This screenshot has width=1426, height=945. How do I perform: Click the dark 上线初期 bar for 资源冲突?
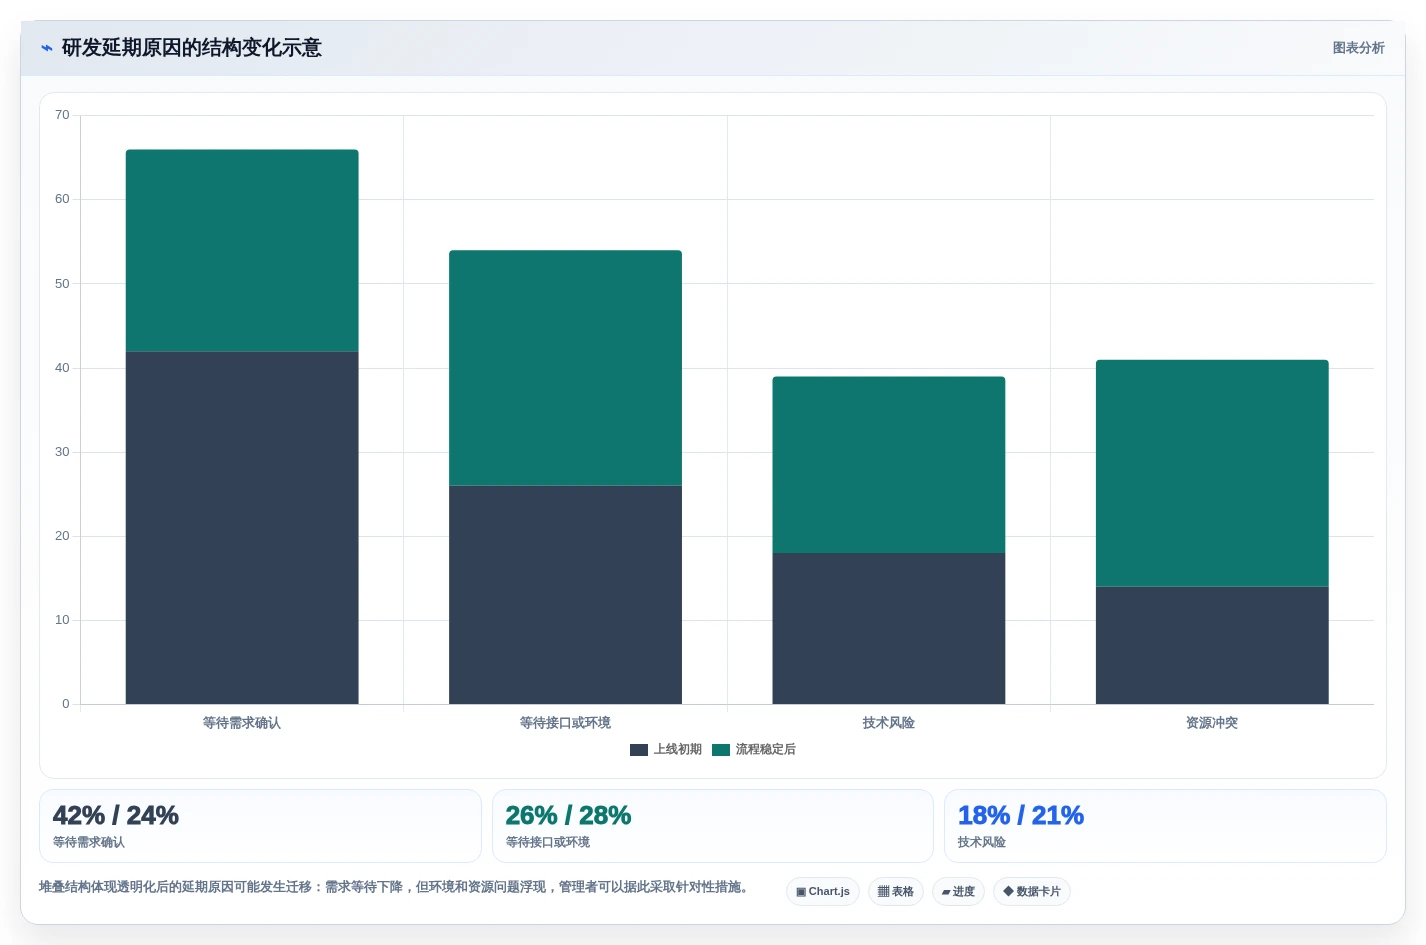1212,645
